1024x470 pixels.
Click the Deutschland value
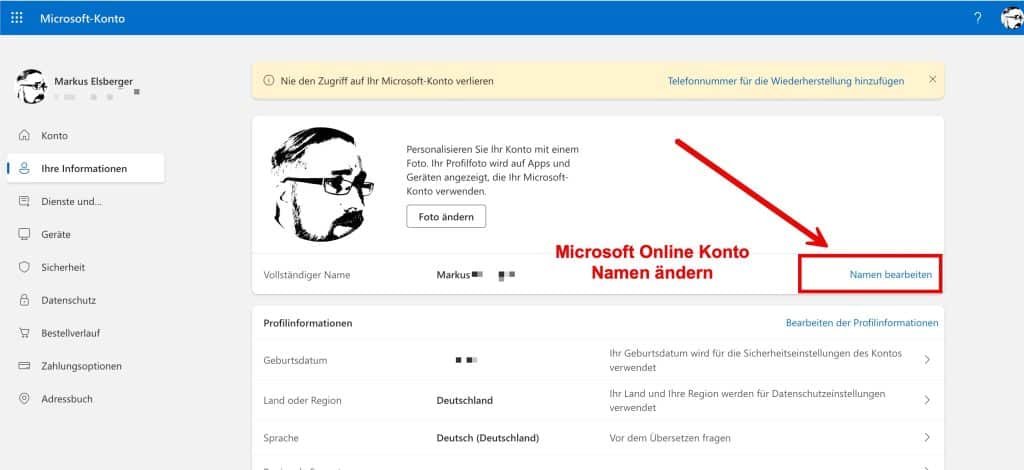[x=464, y=400]
